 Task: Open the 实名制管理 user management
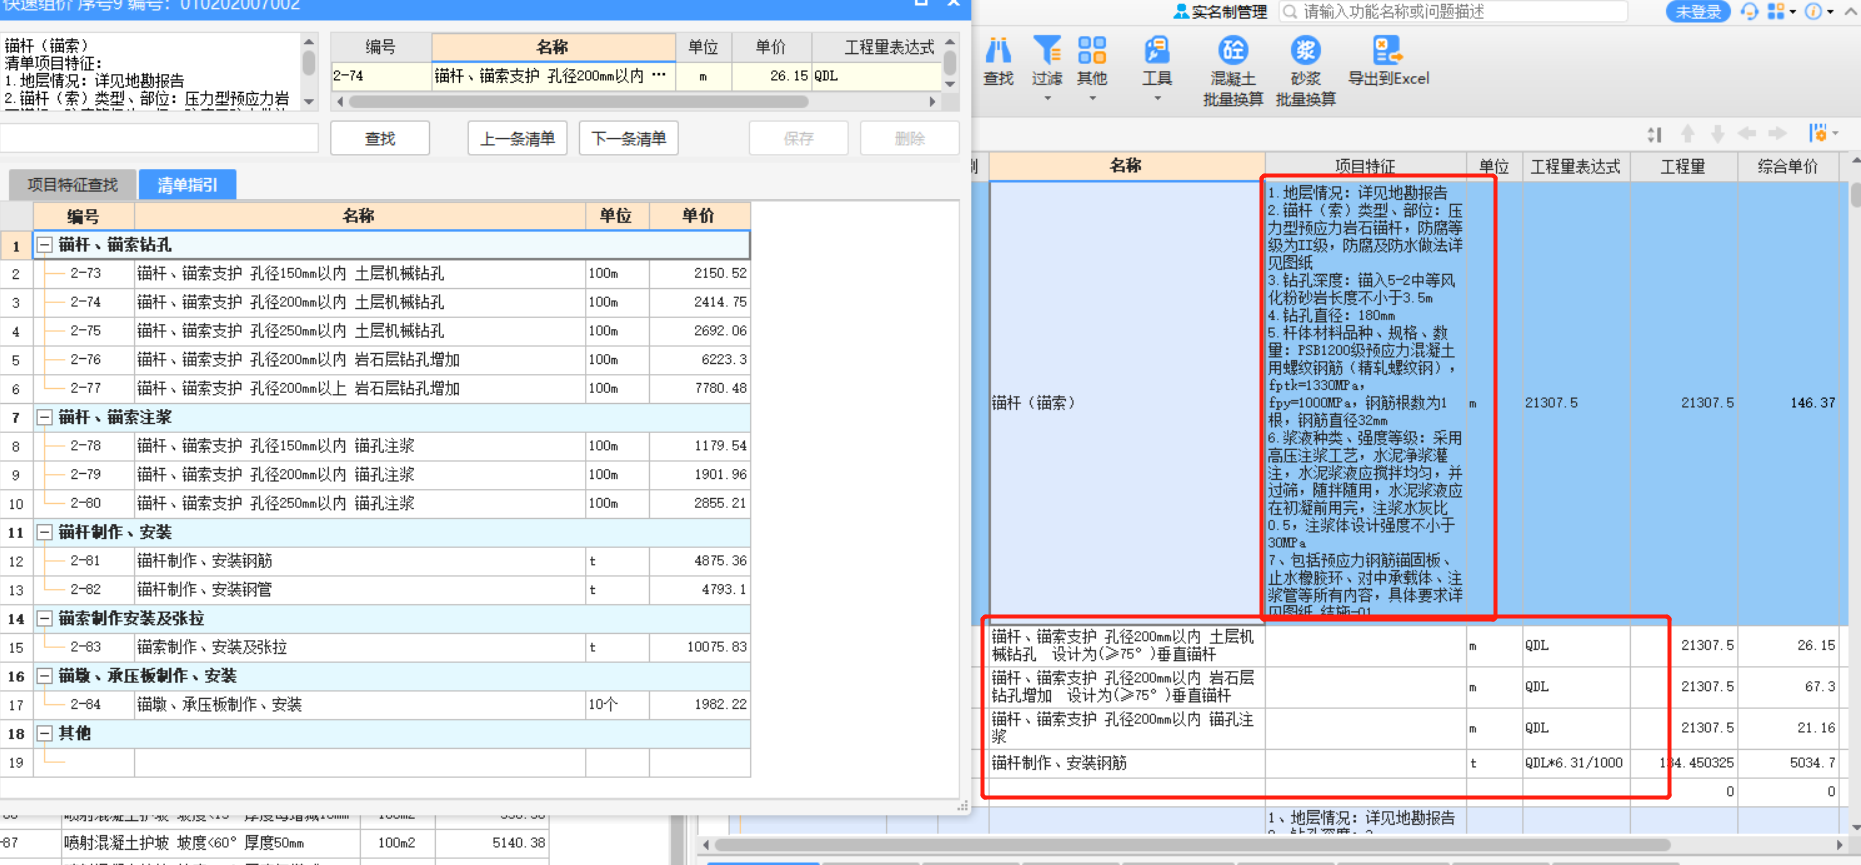tap(1220, 12)
